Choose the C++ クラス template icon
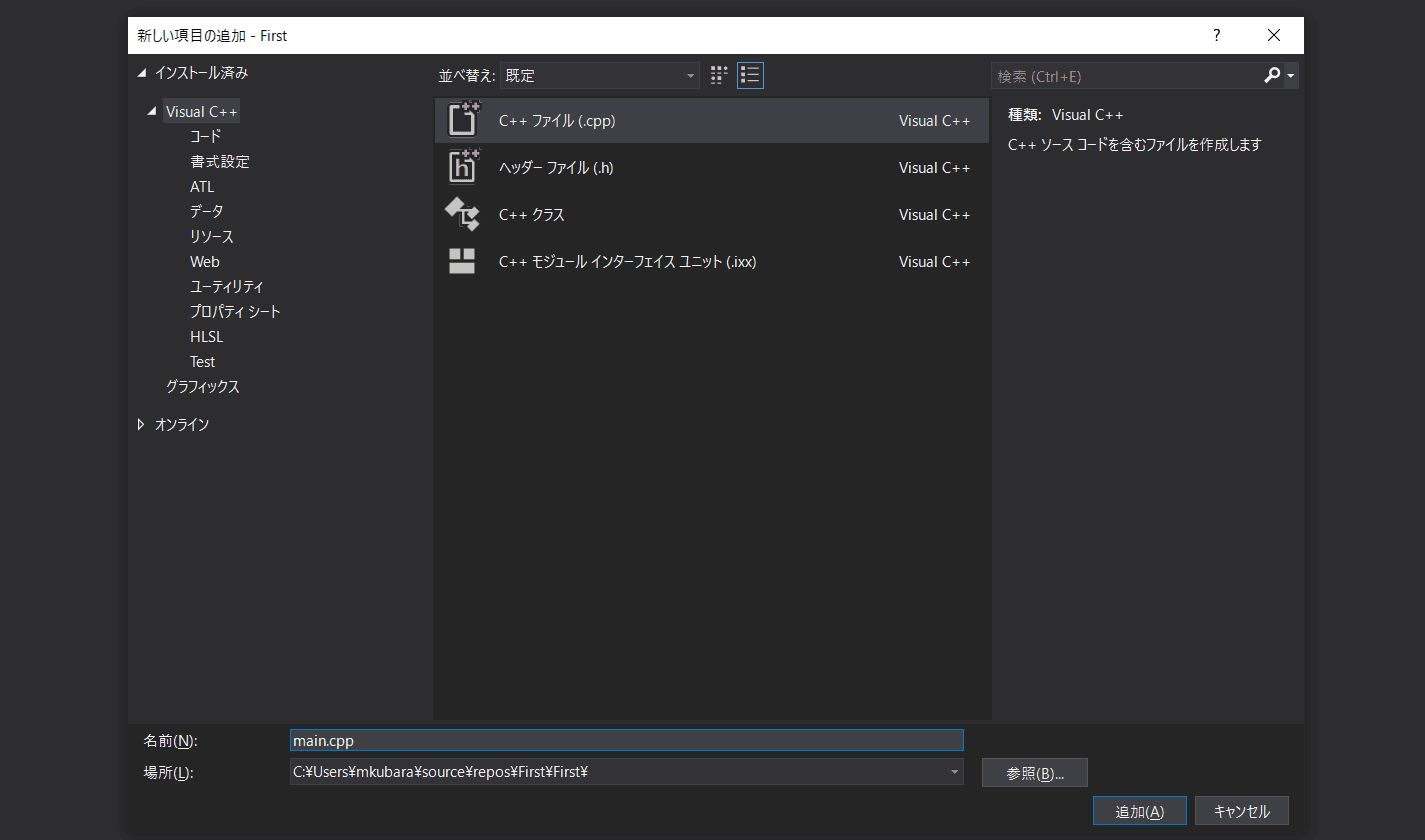The height and width of the screenshot is (840, 1425). pos(462,214)
